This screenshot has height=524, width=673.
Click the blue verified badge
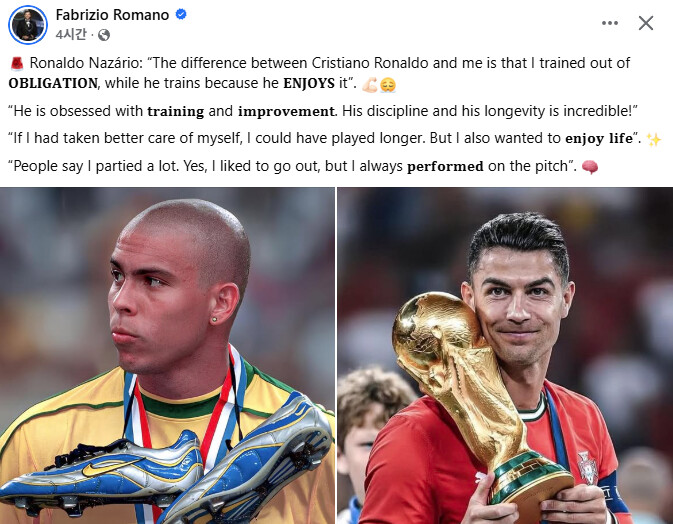coord(181,14)
